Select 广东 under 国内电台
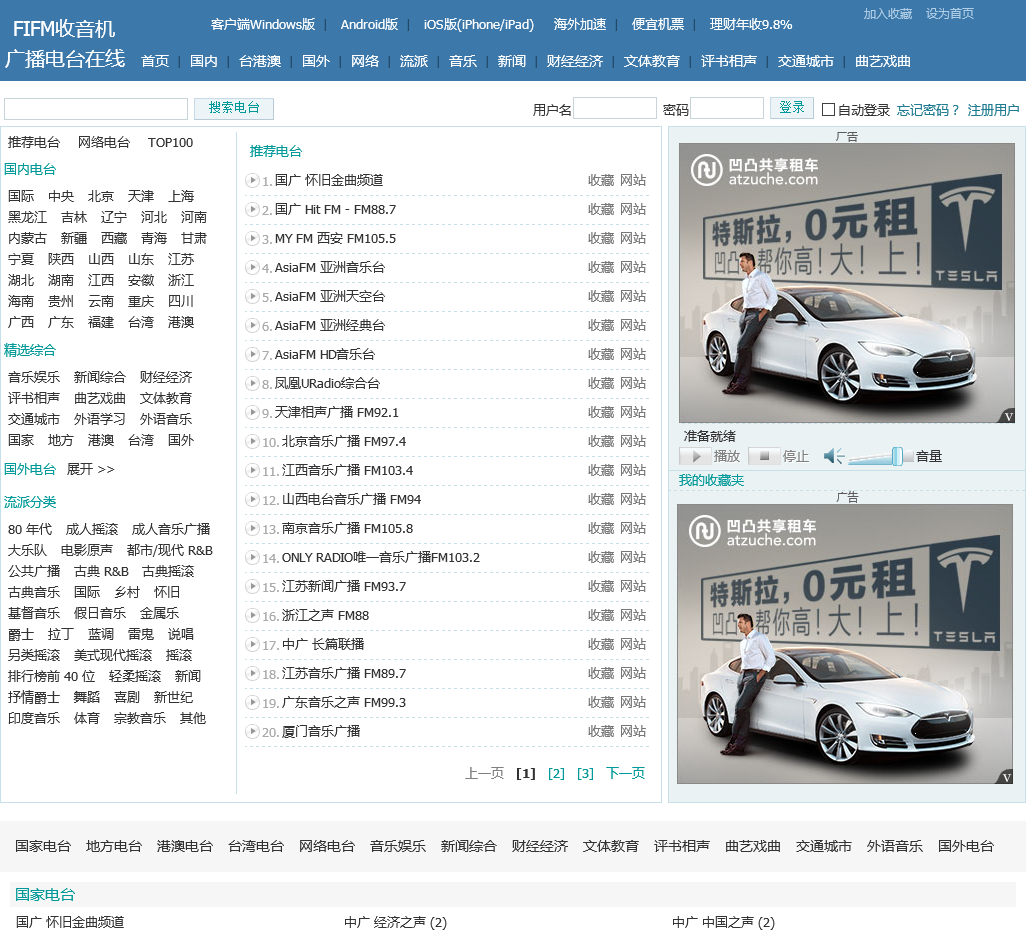This screenshot has width=1026, height=933. point(61,323)
